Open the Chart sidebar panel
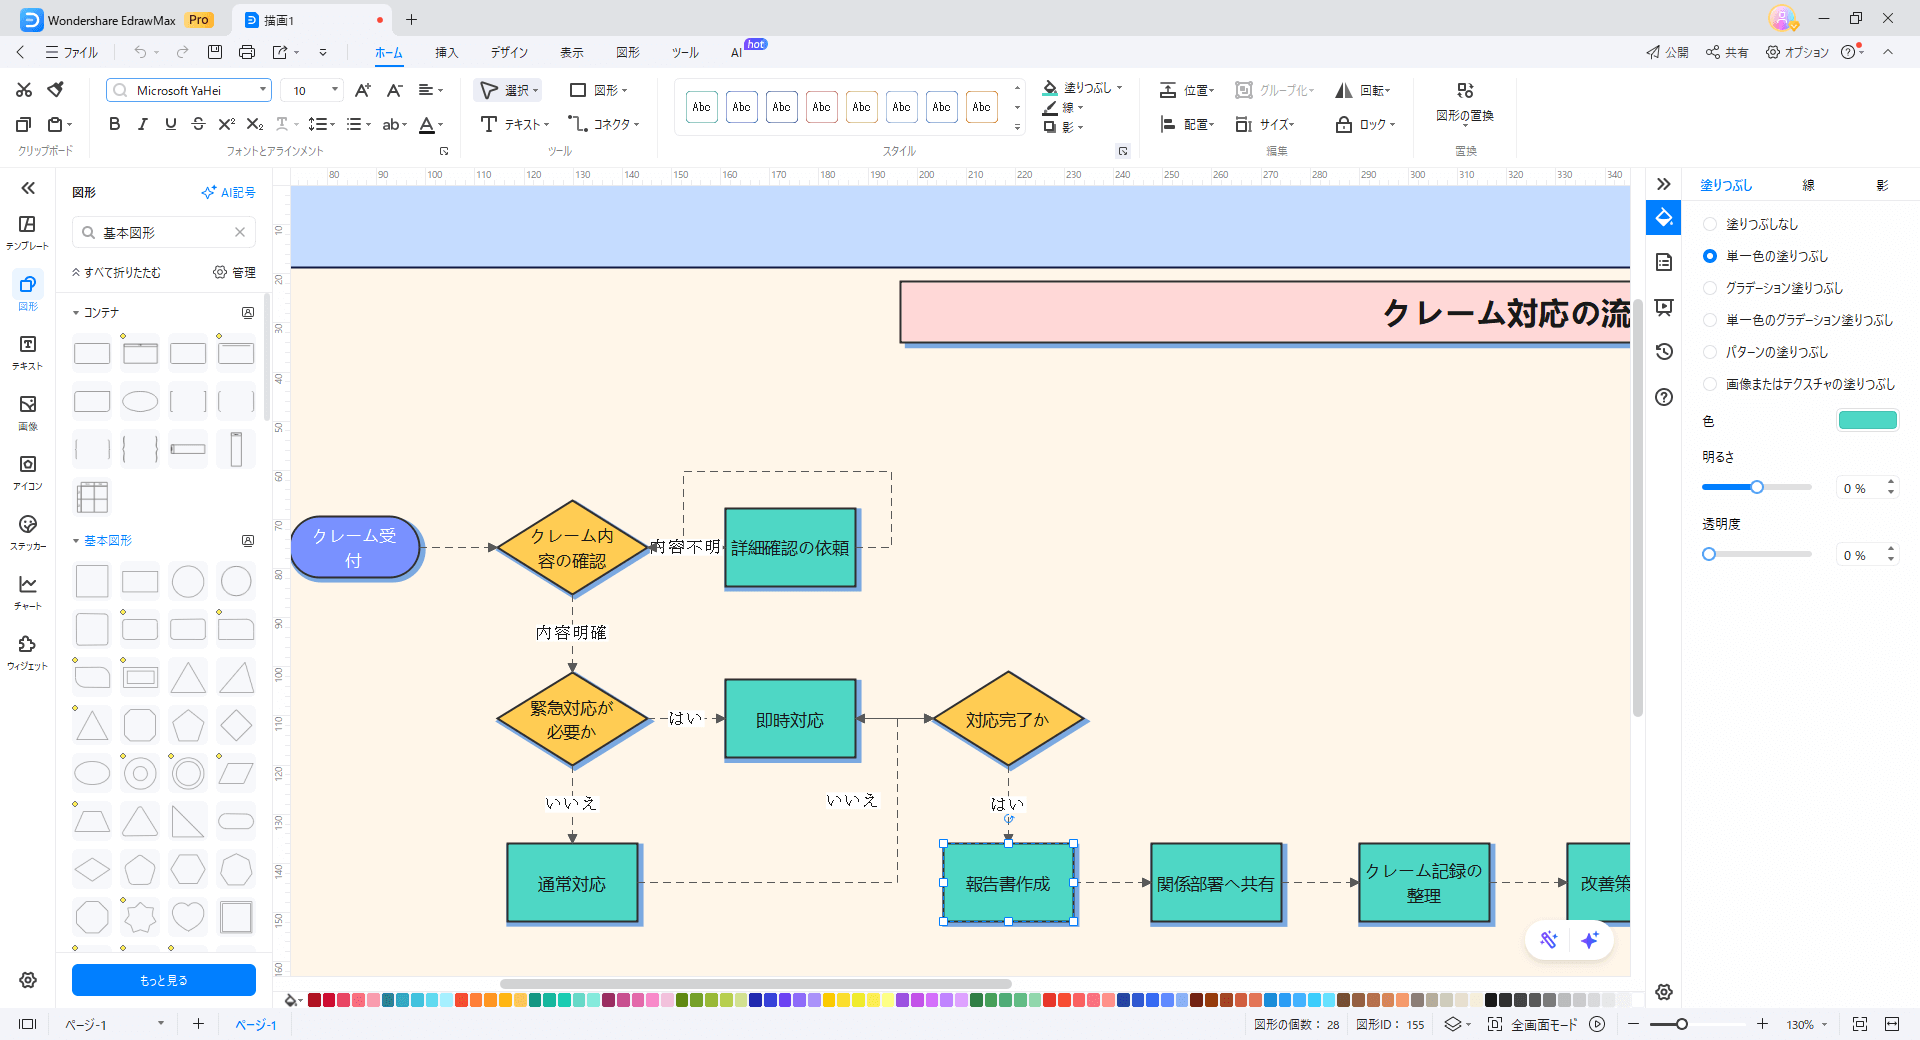This screenshot has height=1040, width=1920. coord(27,592)
